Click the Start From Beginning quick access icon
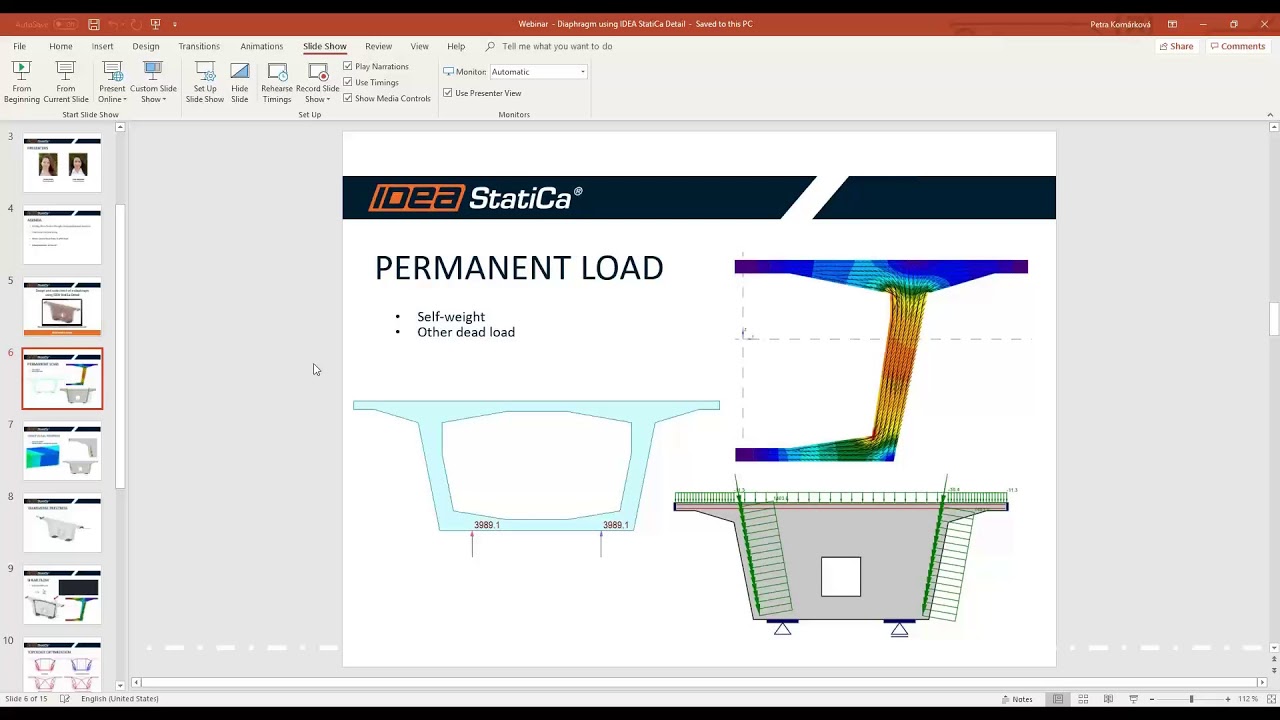 coord(155,24)
